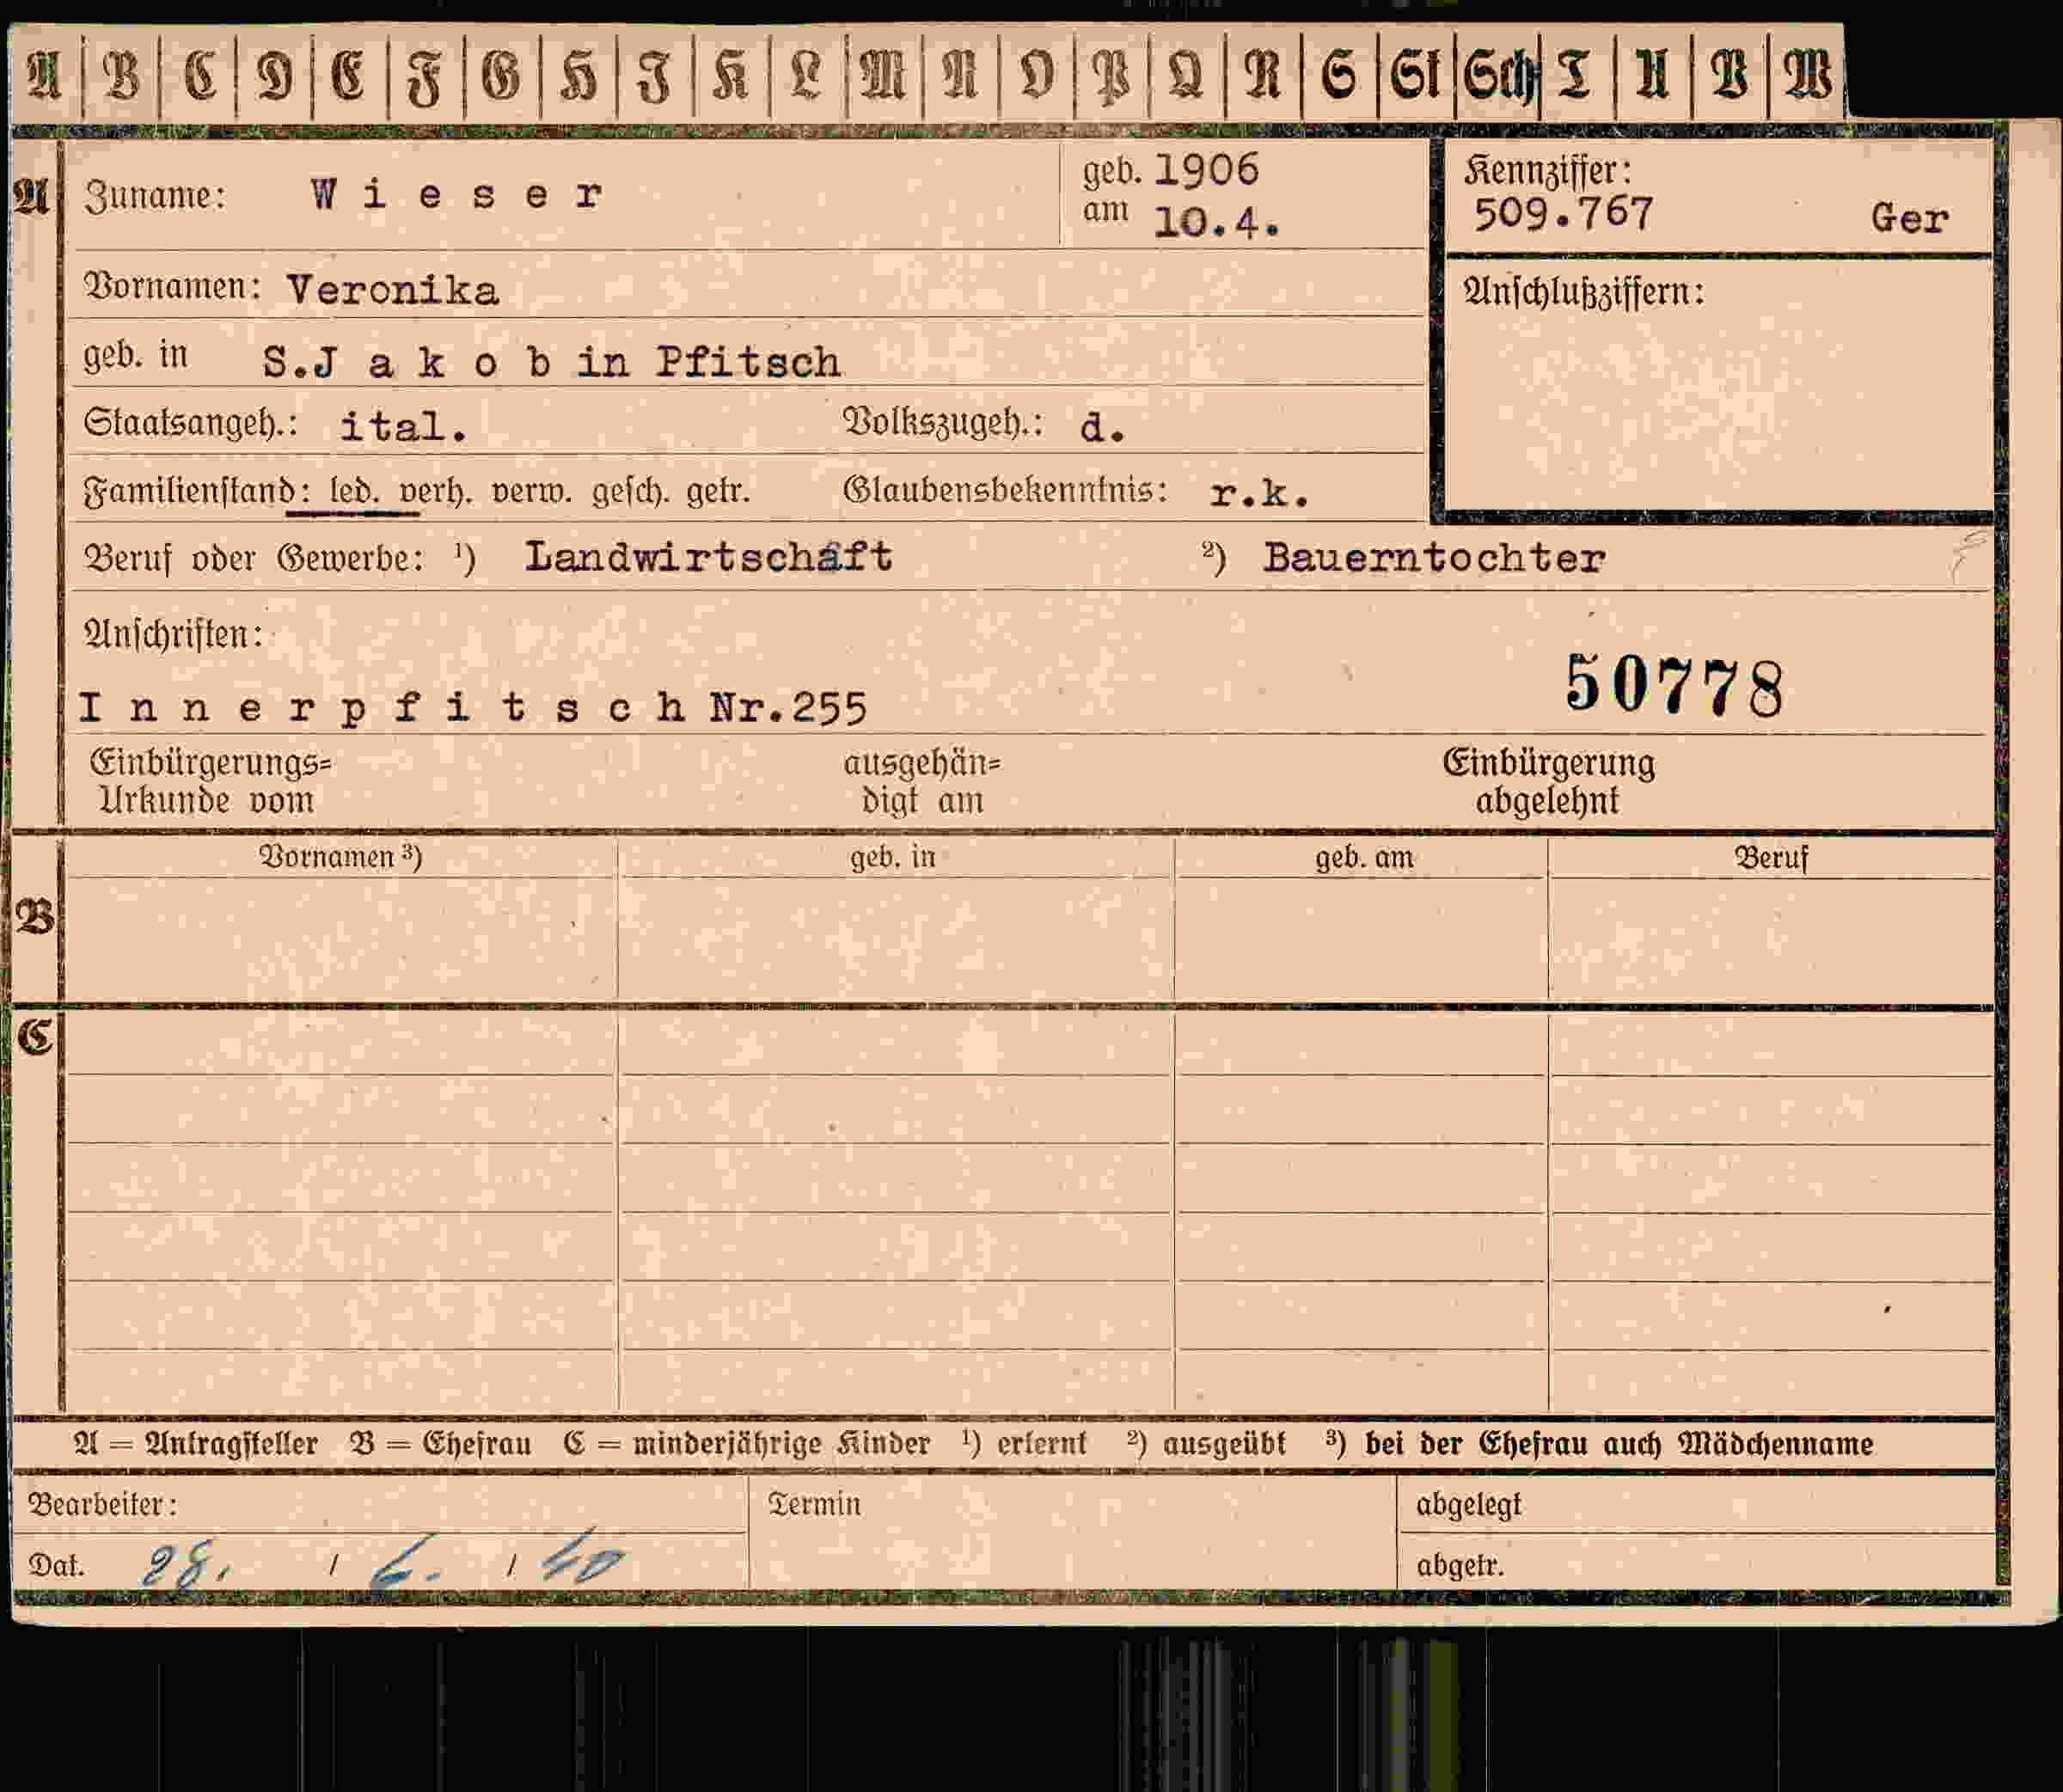The height and width of the screenshot is (1792, 2063).
Task: Click 'B = Ehefrau' in the legend
Action: (440, 1444)
